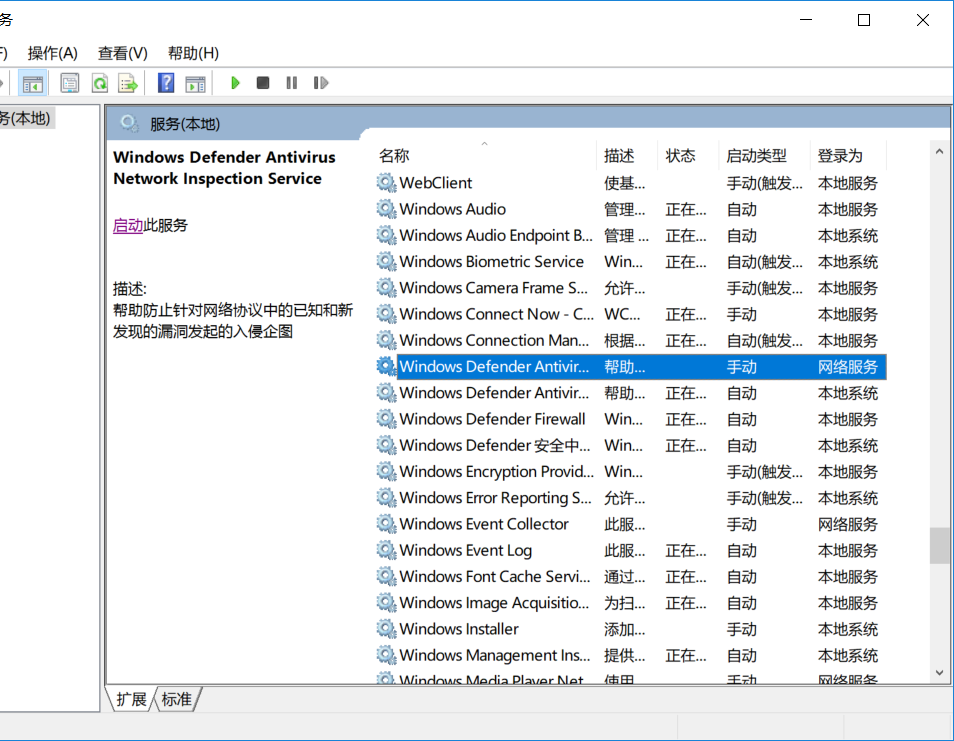Open the 操作(A) menu
The height and width of the screenshot is (741, 954).
click(52, 54)
